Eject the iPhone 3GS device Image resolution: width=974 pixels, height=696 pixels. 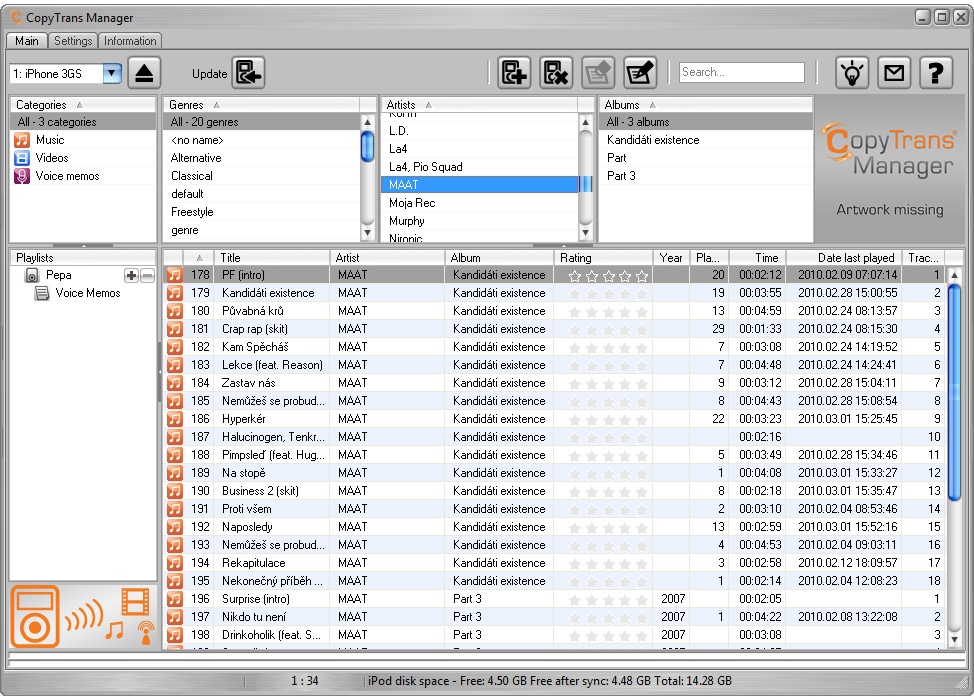click(145, 73)
